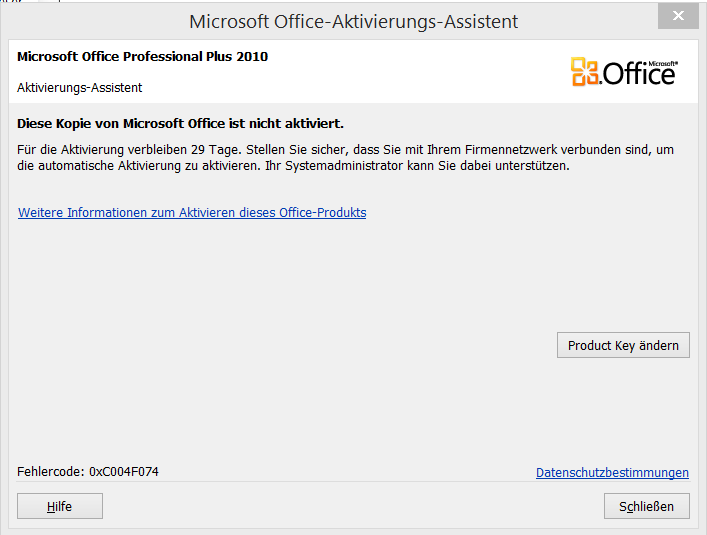The width and height of the screenshot is (707, 535).
Task: Open Weitere Informationen zum Aktivieren link
Action: coord(192,212)
